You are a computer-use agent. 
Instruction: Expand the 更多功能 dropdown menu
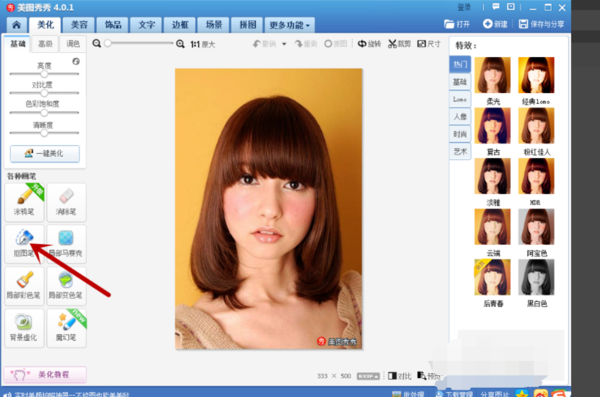(289, 25)
